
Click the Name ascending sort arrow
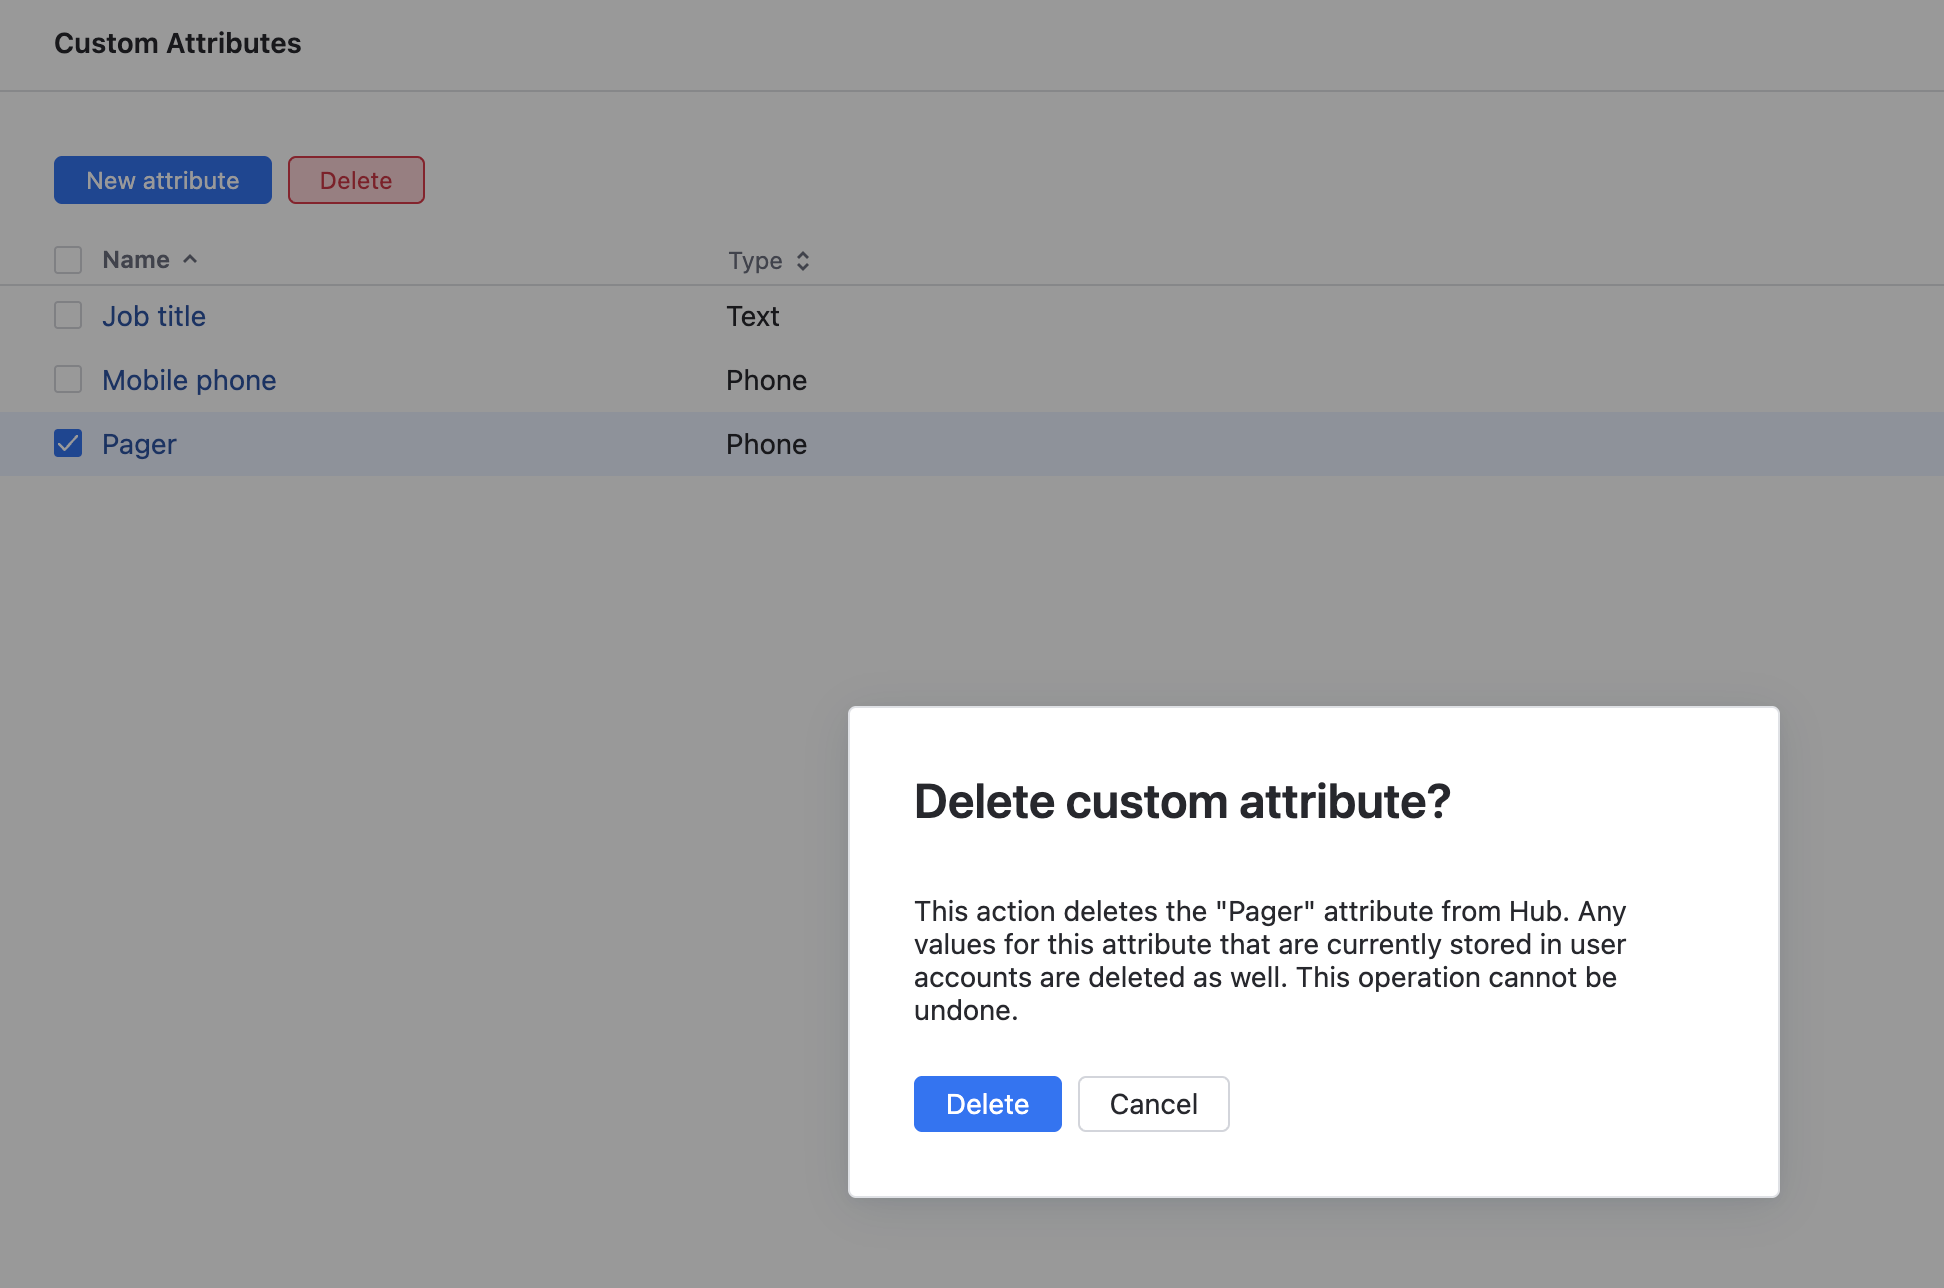tap(190, 260)
